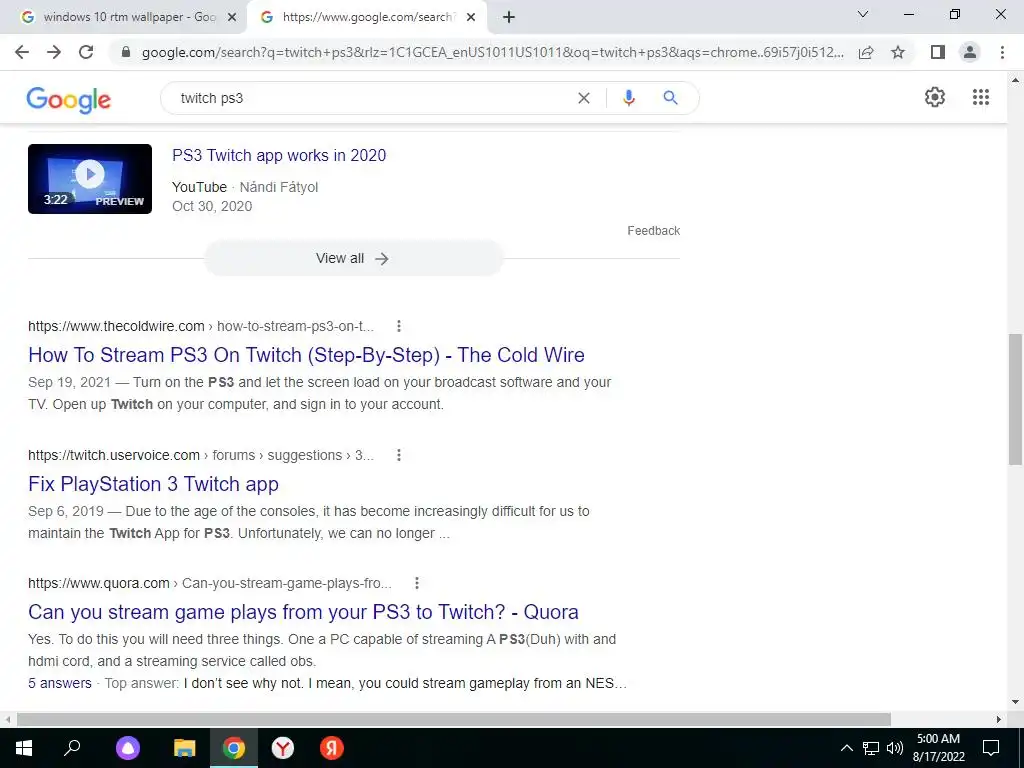Click the https://twitch.uservoice.com breadcrumb
This screenshot has width=1024, height=768.
point(114,455)
